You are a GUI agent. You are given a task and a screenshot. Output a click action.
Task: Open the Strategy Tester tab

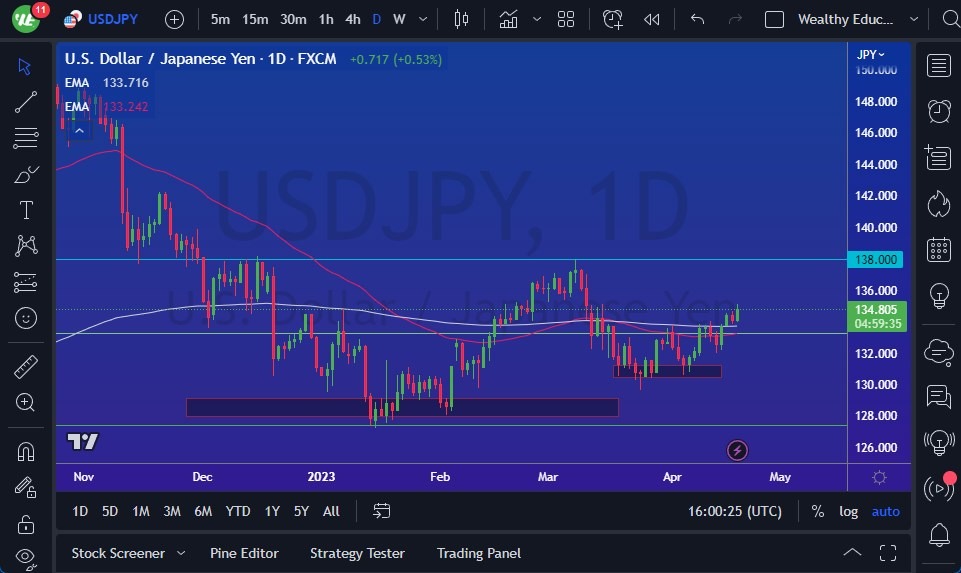(357, 553)
